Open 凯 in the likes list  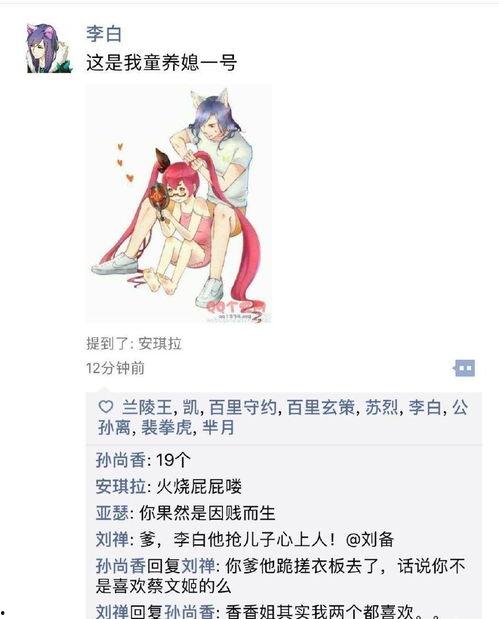point(191,407)
